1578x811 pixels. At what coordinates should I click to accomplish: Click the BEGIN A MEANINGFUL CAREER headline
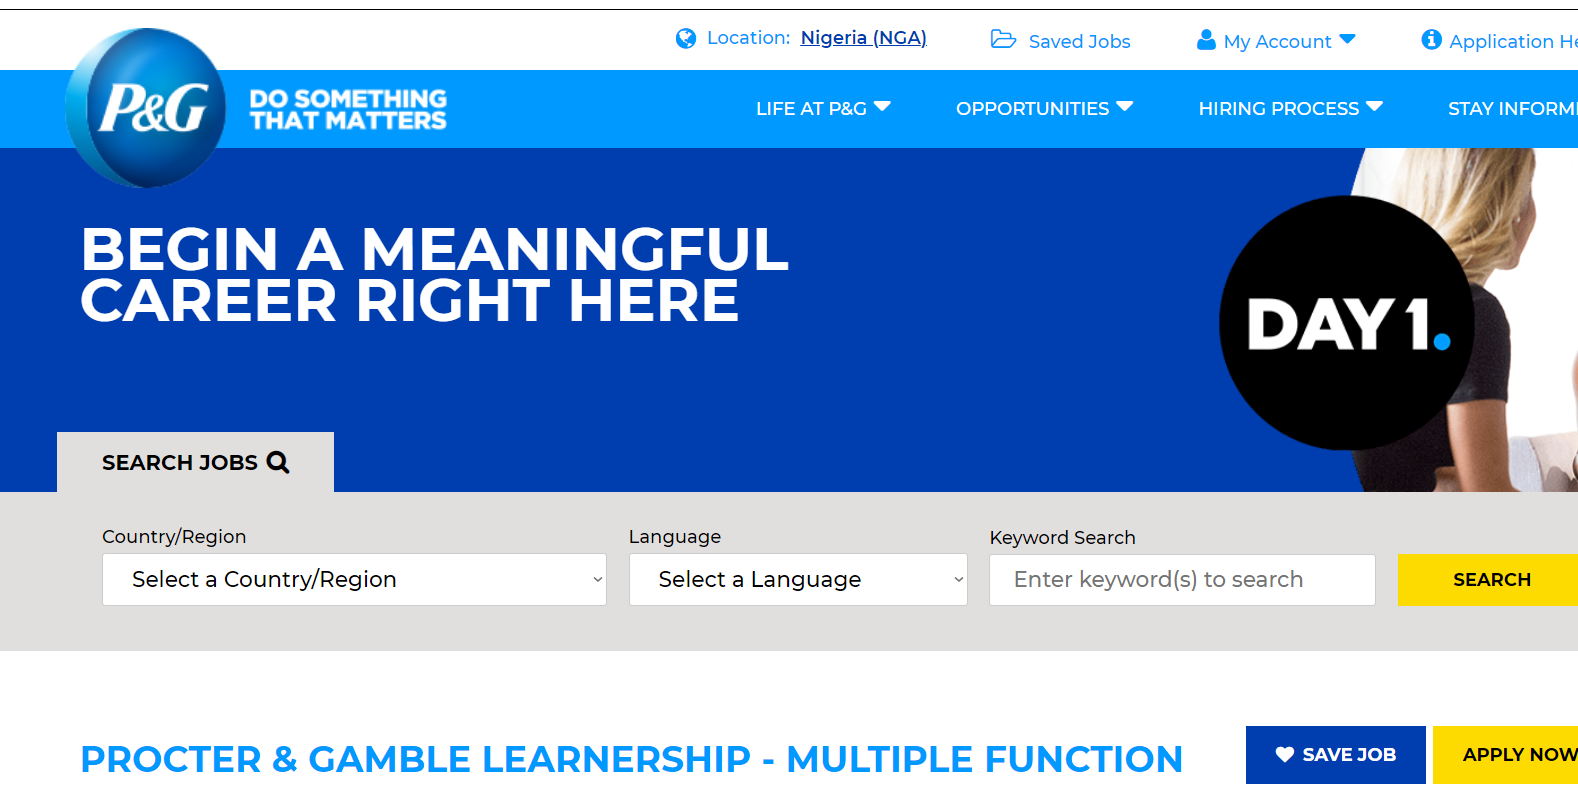434,275
